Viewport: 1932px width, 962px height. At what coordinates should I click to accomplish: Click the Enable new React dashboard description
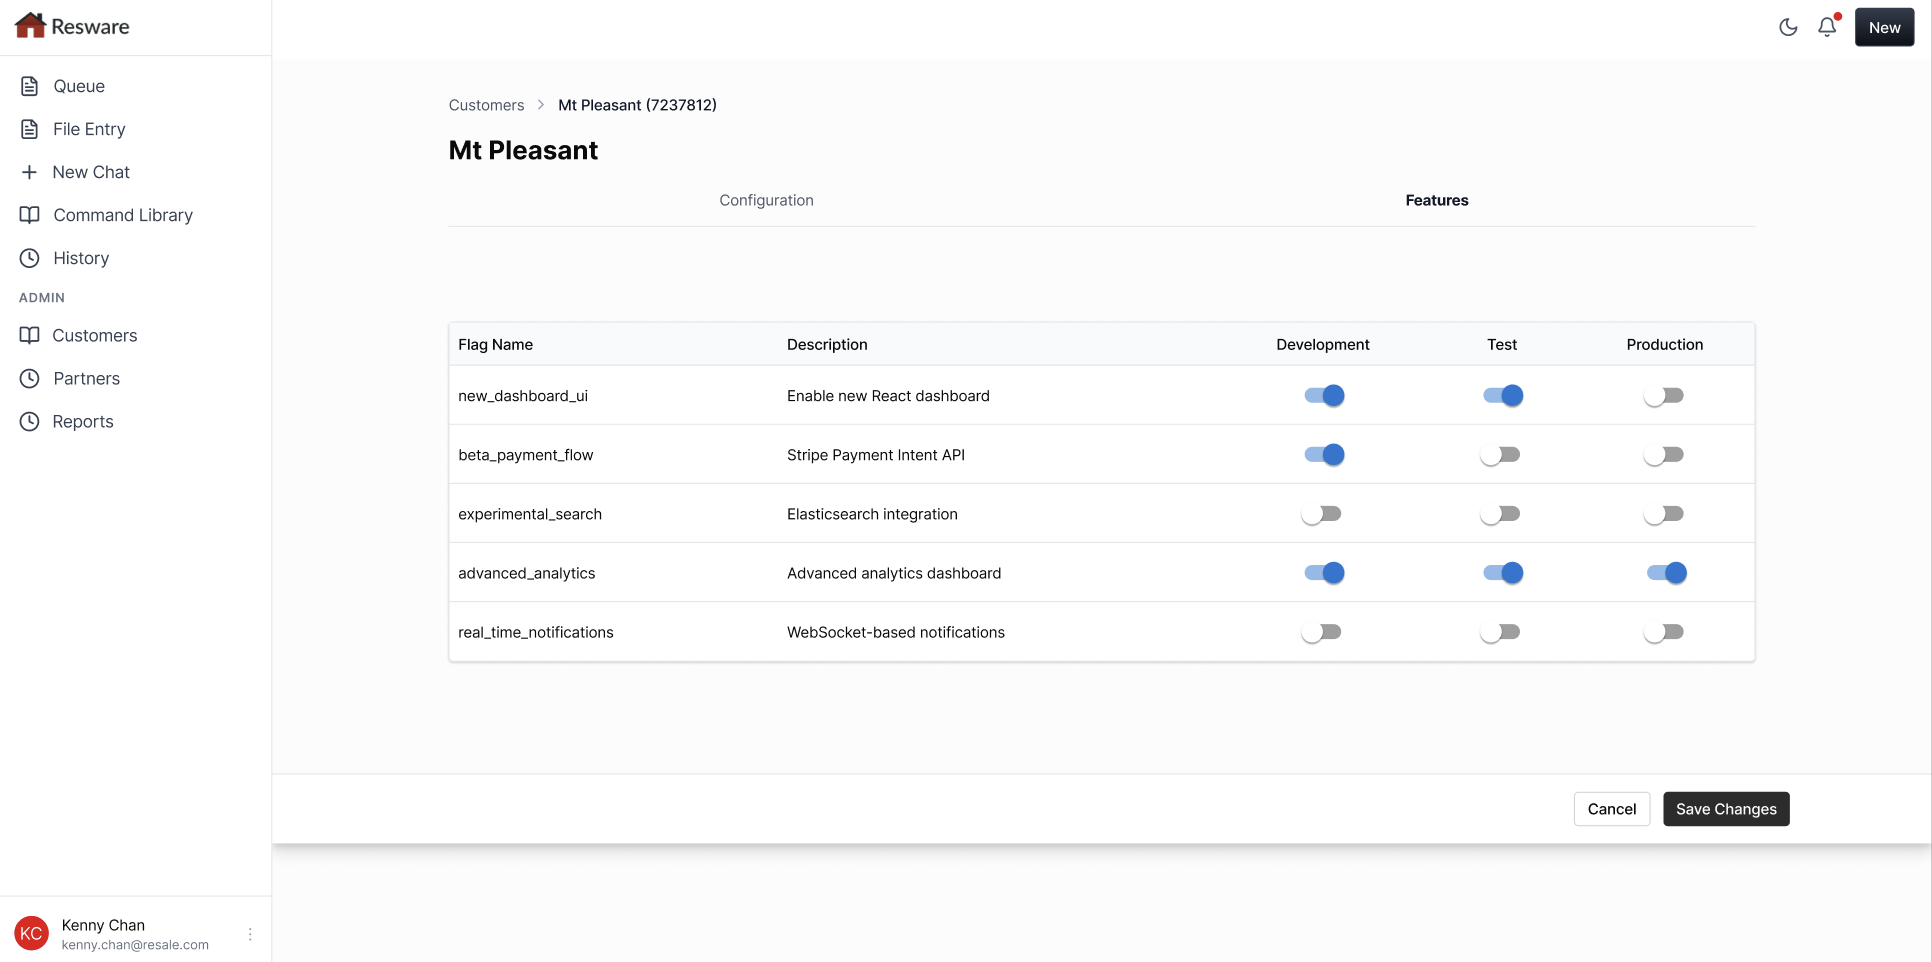(x=888, y=396)
